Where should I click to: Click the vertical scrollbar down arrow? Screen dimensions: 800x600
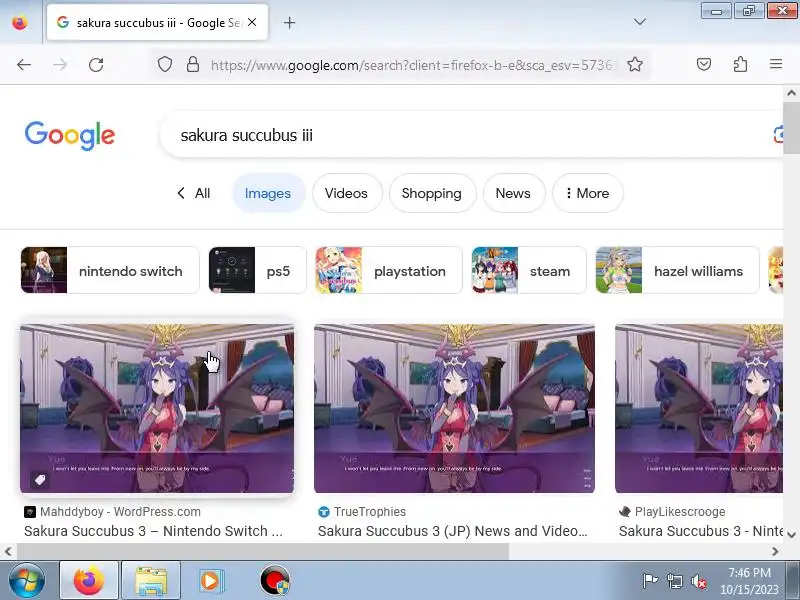tap(791, 535)
